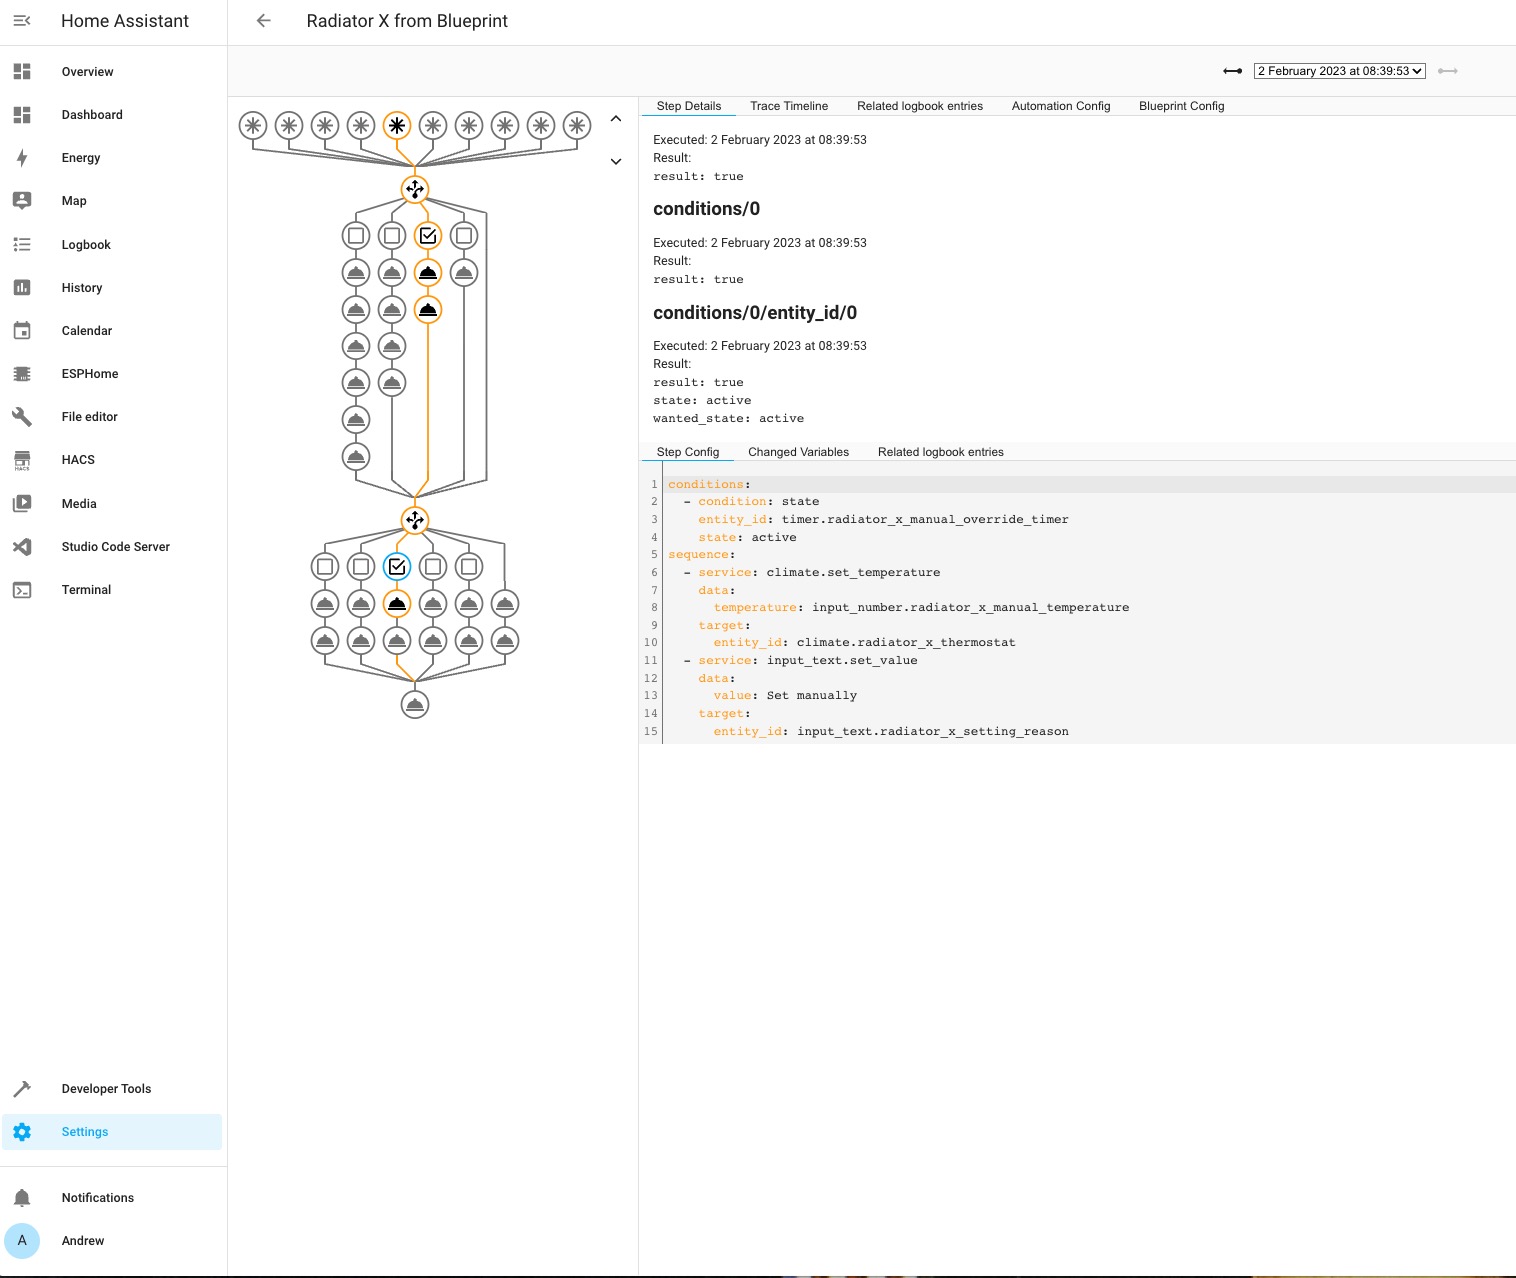
Task: Collapse the trace graph using the up chevron
Action: click(616, 118)
